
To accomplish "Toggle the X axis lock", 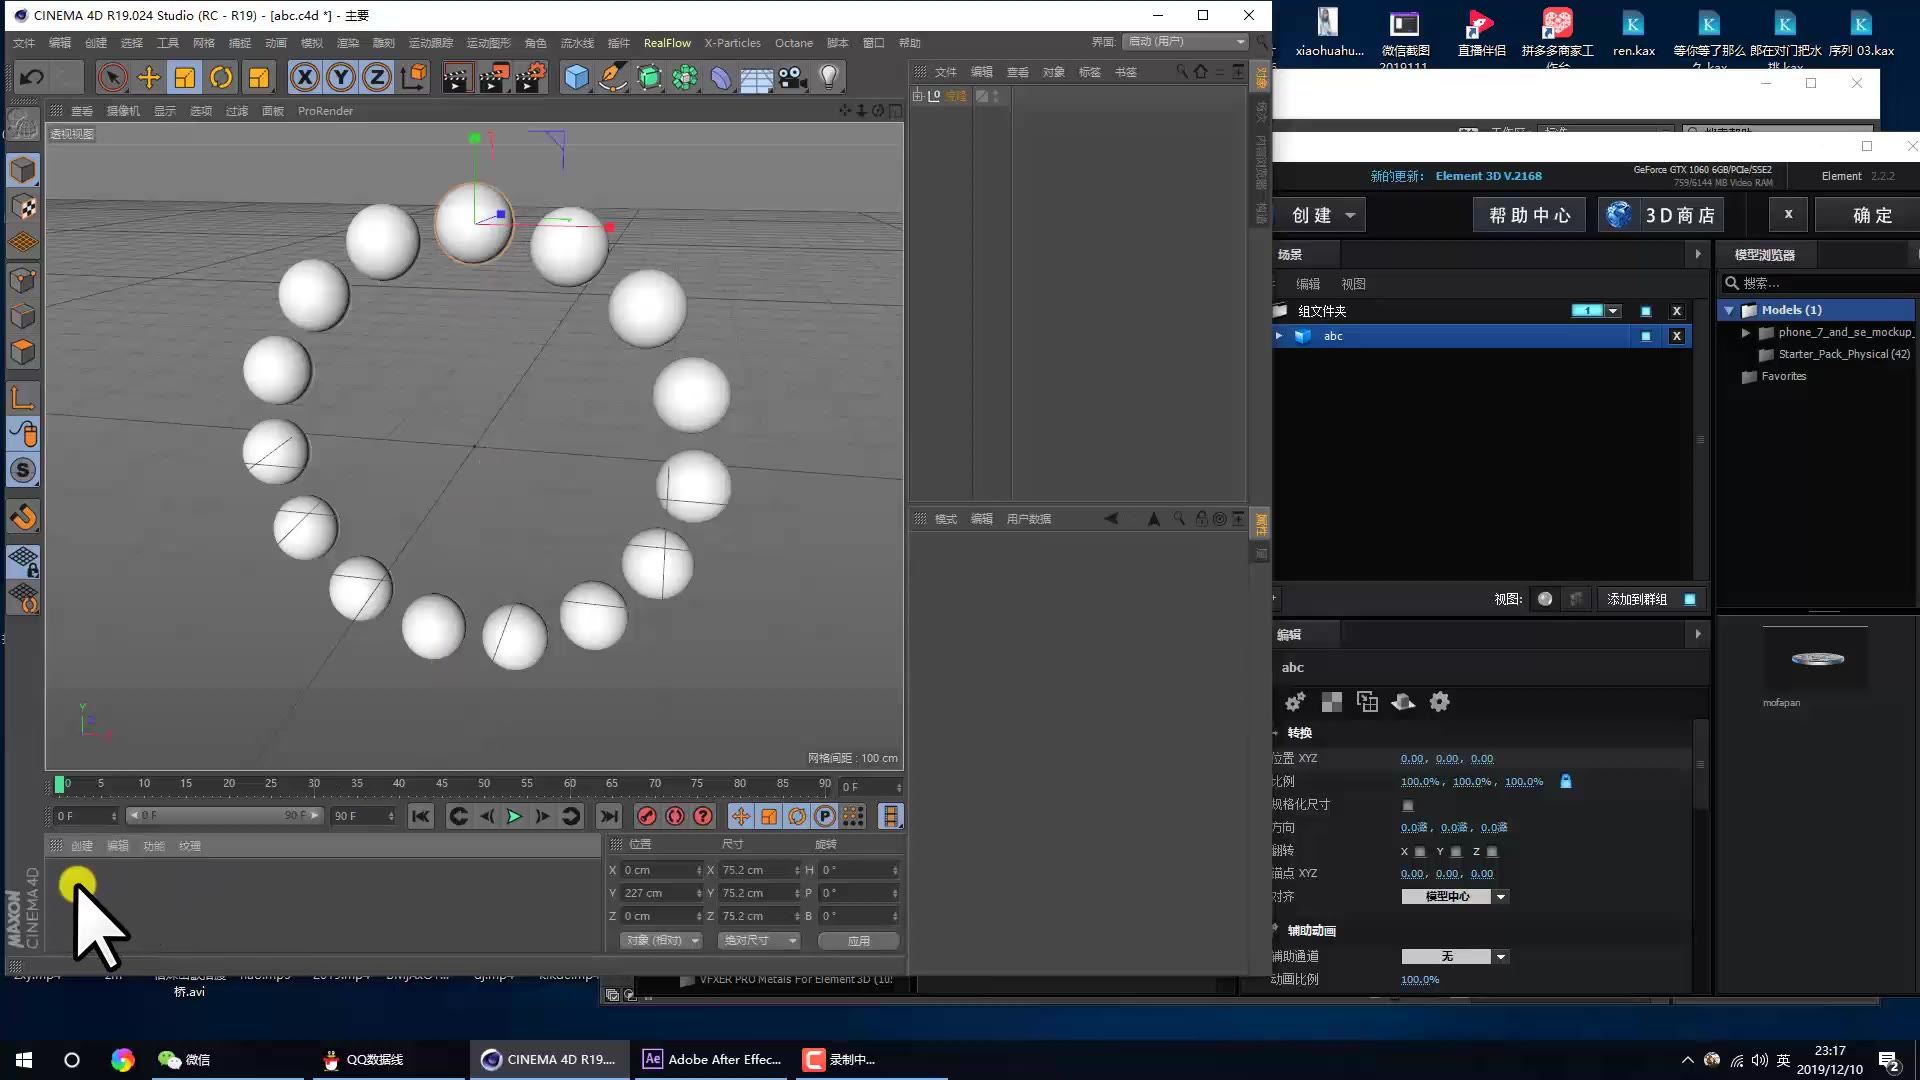I will (x=304, y=76).
